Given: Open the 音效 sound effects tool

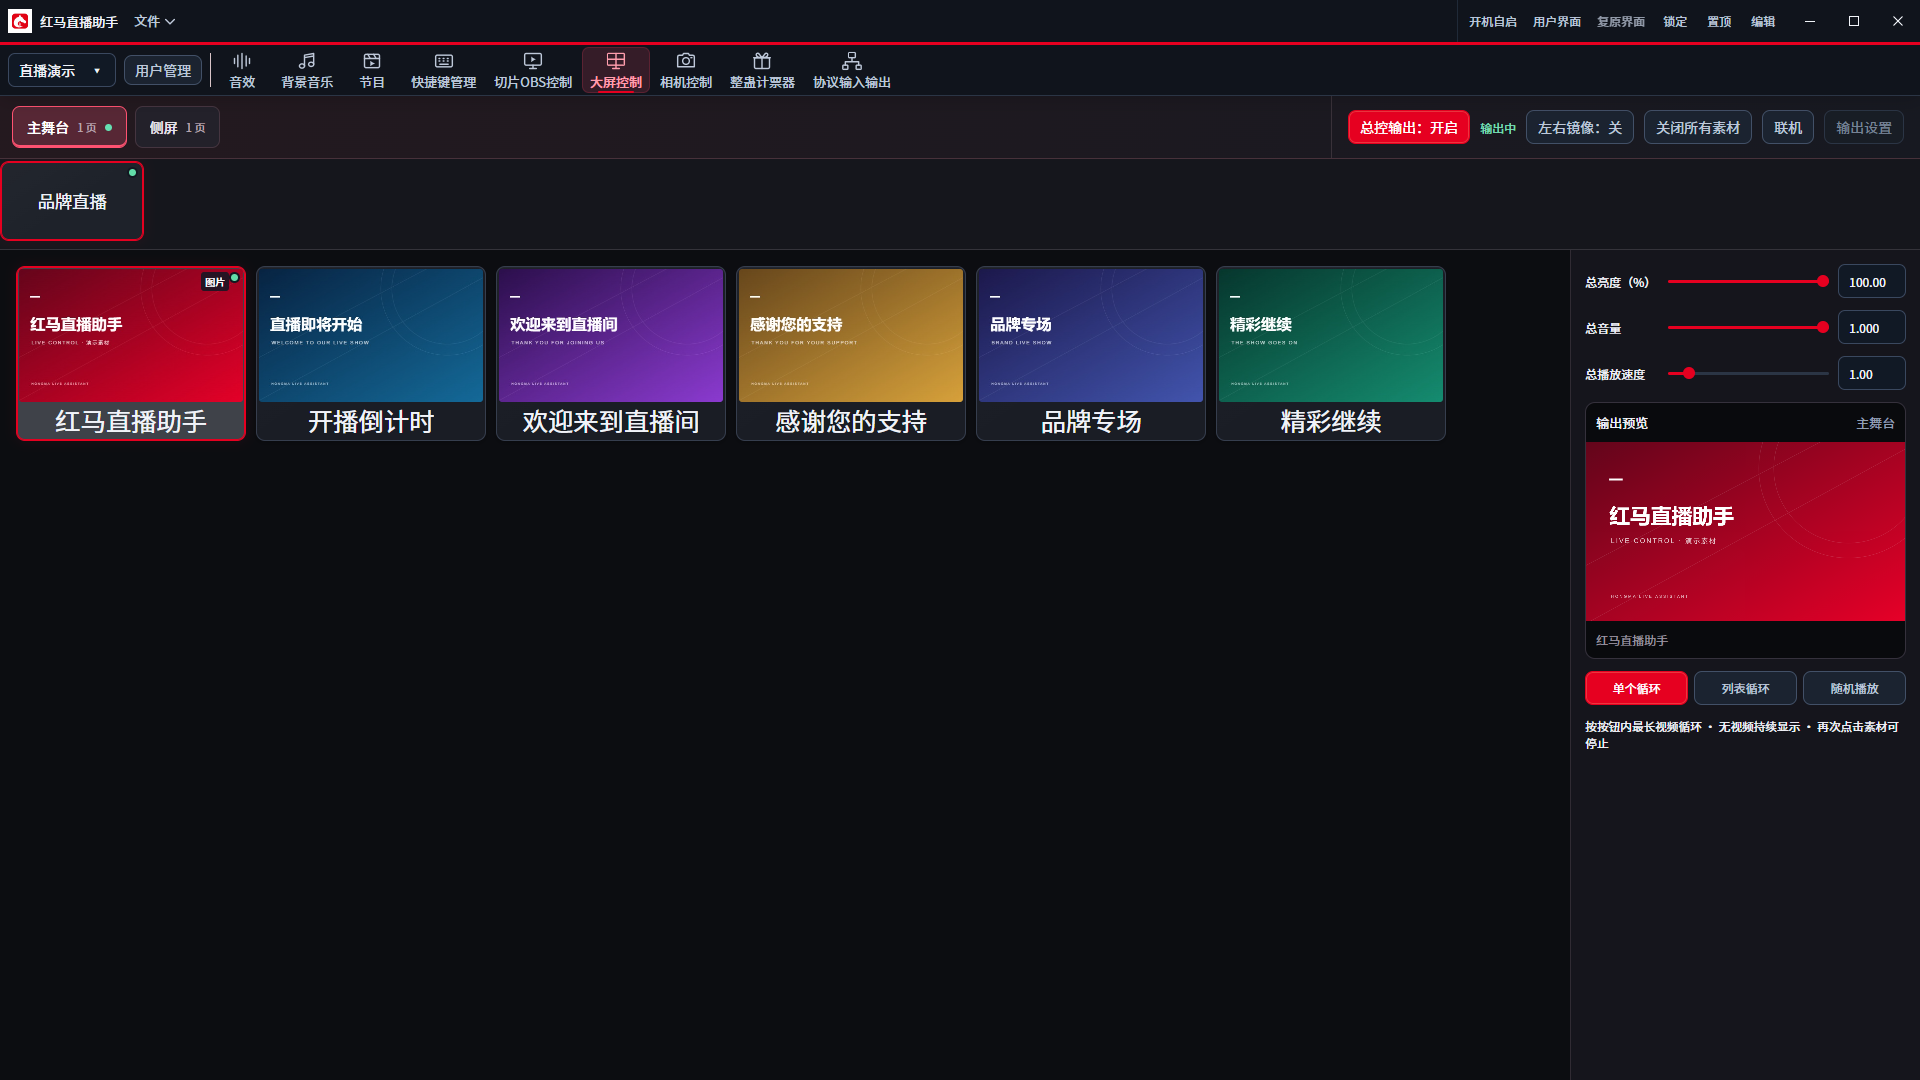Looking at the screenshot, I should 242,71.
